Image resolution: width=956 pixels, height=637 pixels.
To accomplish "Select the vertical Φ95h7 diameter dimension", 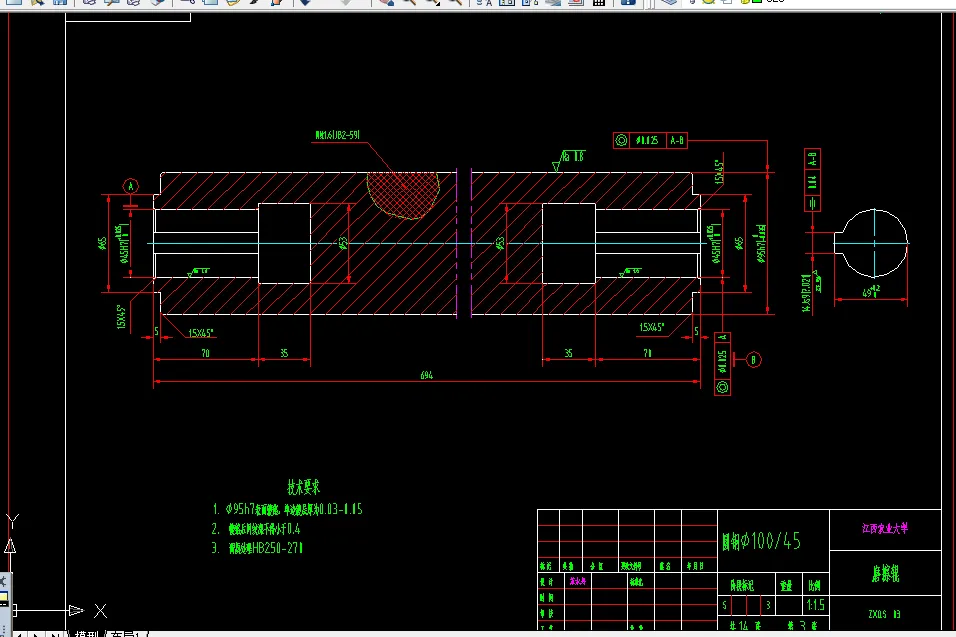I will coord(761,244).
